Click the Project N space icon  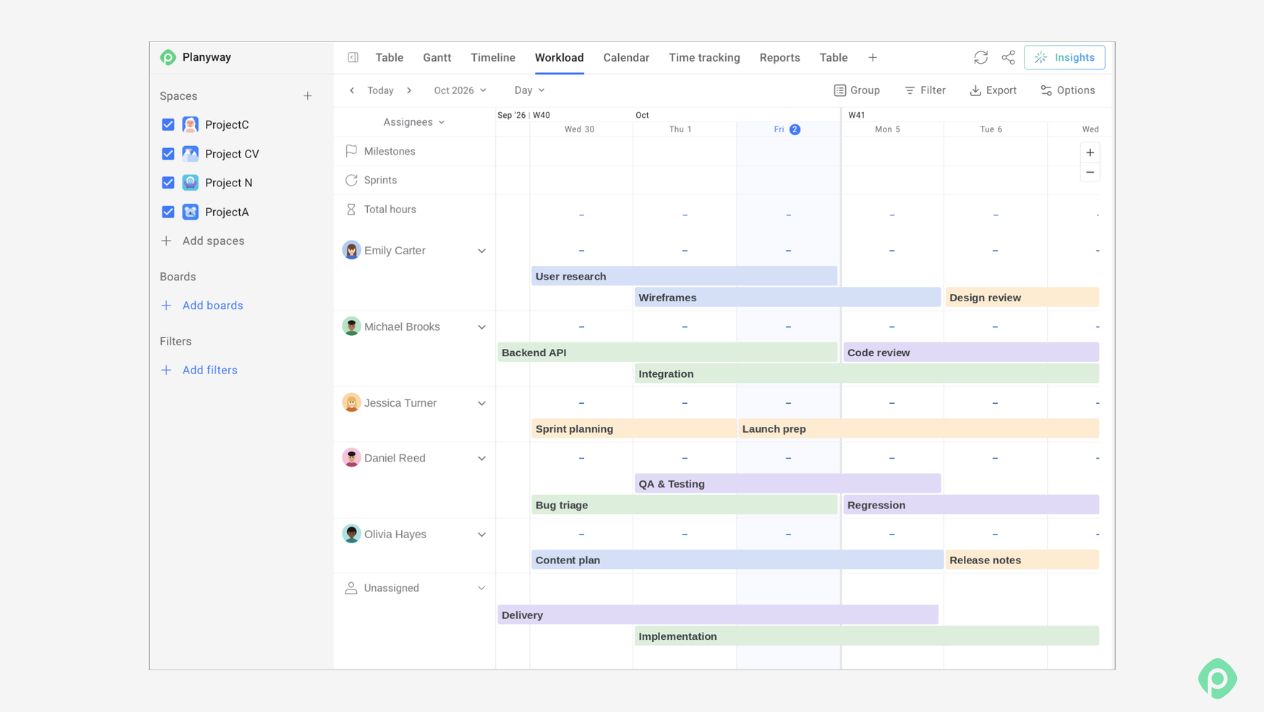click(190, 182)
